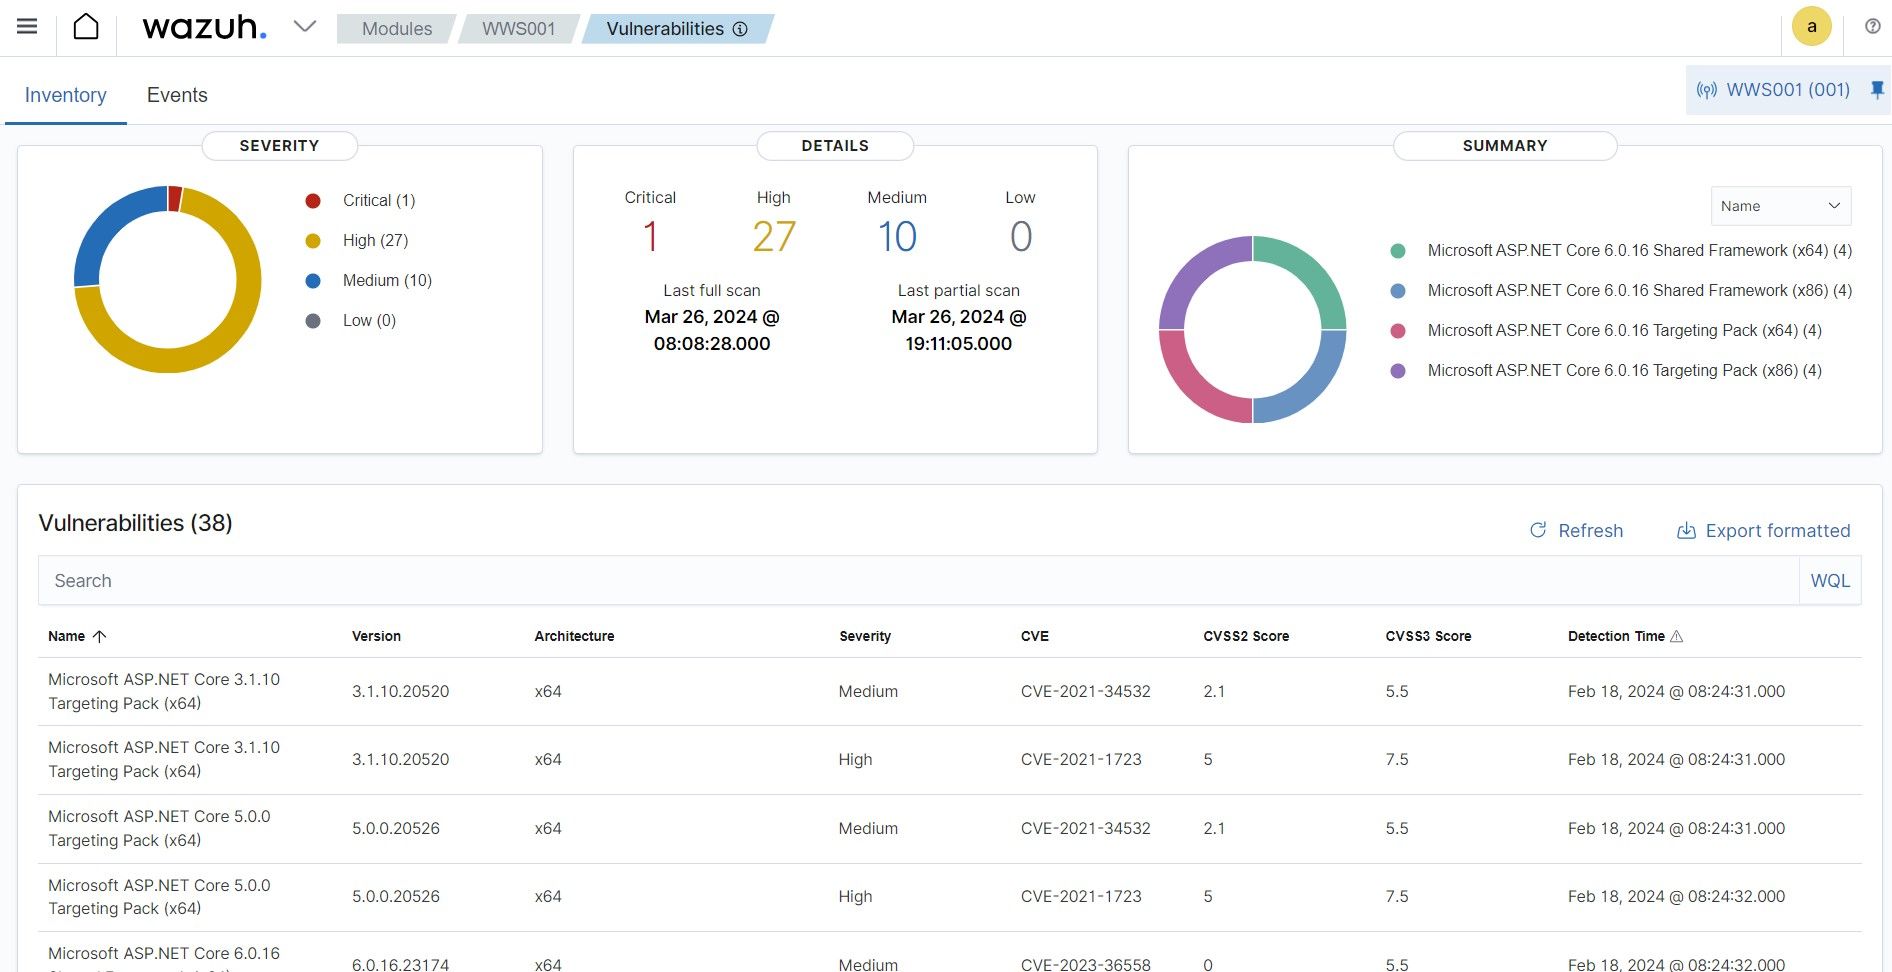Open the user avatar 'a' menu

tap(1811, 27)
